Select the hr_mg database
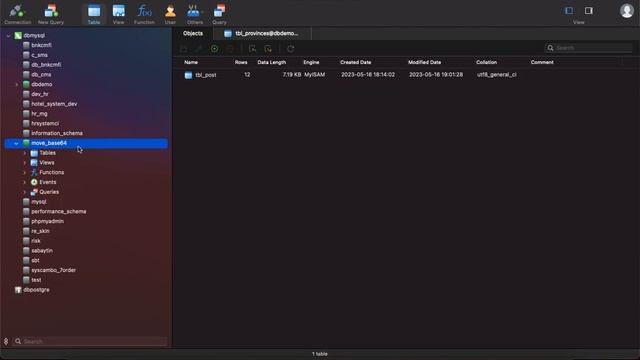The width and height of the screenshot is (640, 360). pyautogui.click(x=39, y=114)
